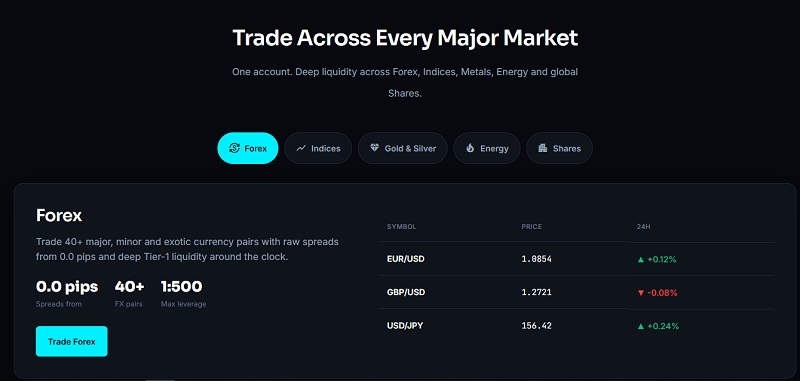Image resolution: width=800 pixels, height=381 pixels.
Task: Click the USD/JPY price 156.42
Action: pos(536,325)
